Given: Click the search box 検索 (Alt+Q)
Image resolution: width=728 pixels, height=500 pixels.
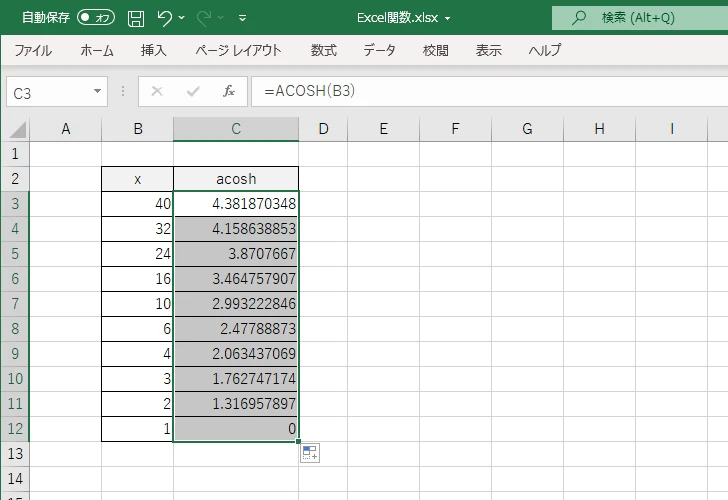Looking at the screenshot, I should click(x=640, y=18).
